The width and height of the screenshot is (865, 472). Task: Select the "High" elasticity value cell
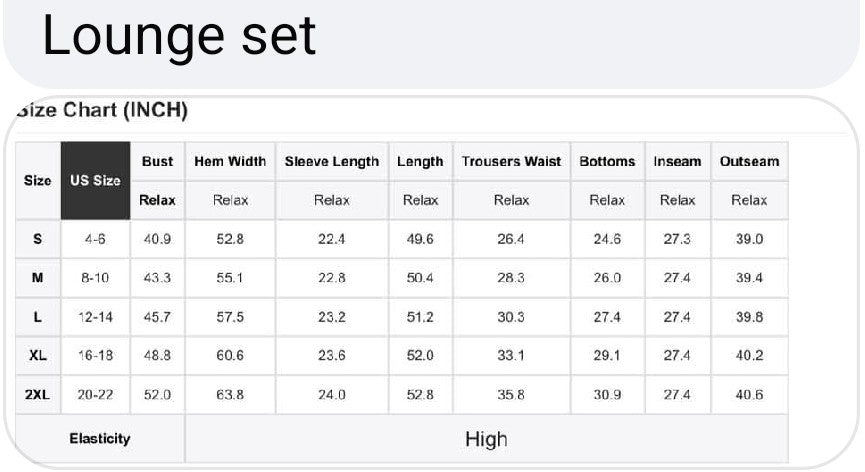tap(486, 439)
